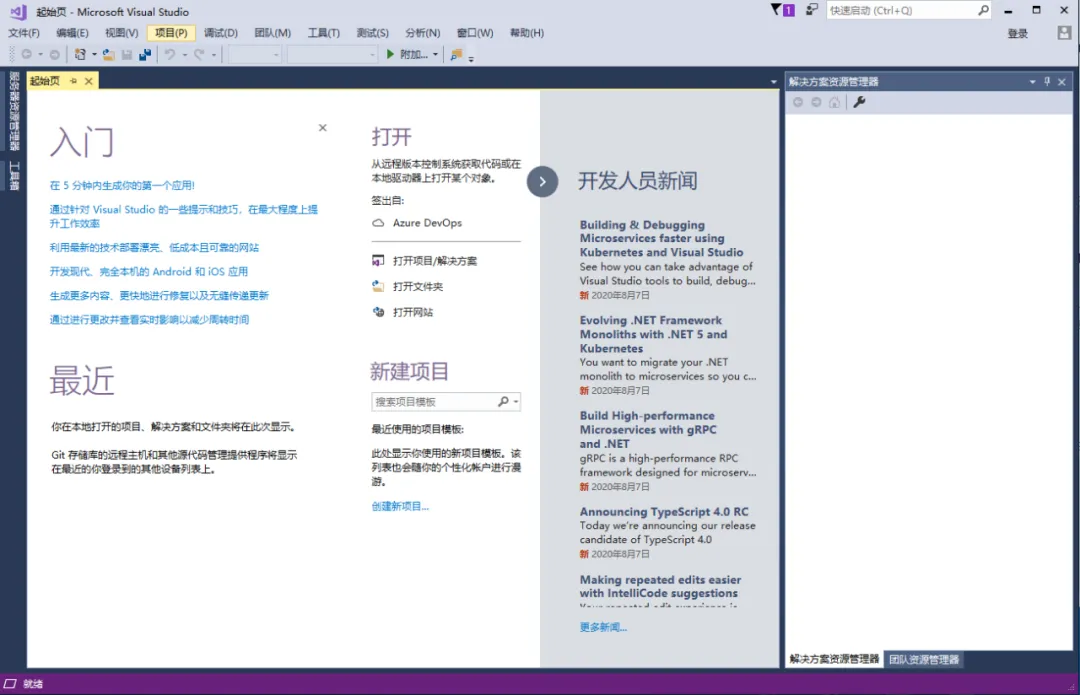Open the toolbar options overflow arrow
Image resolution: width=1080 pixels, height=695 pixels.
coord(471,59)
